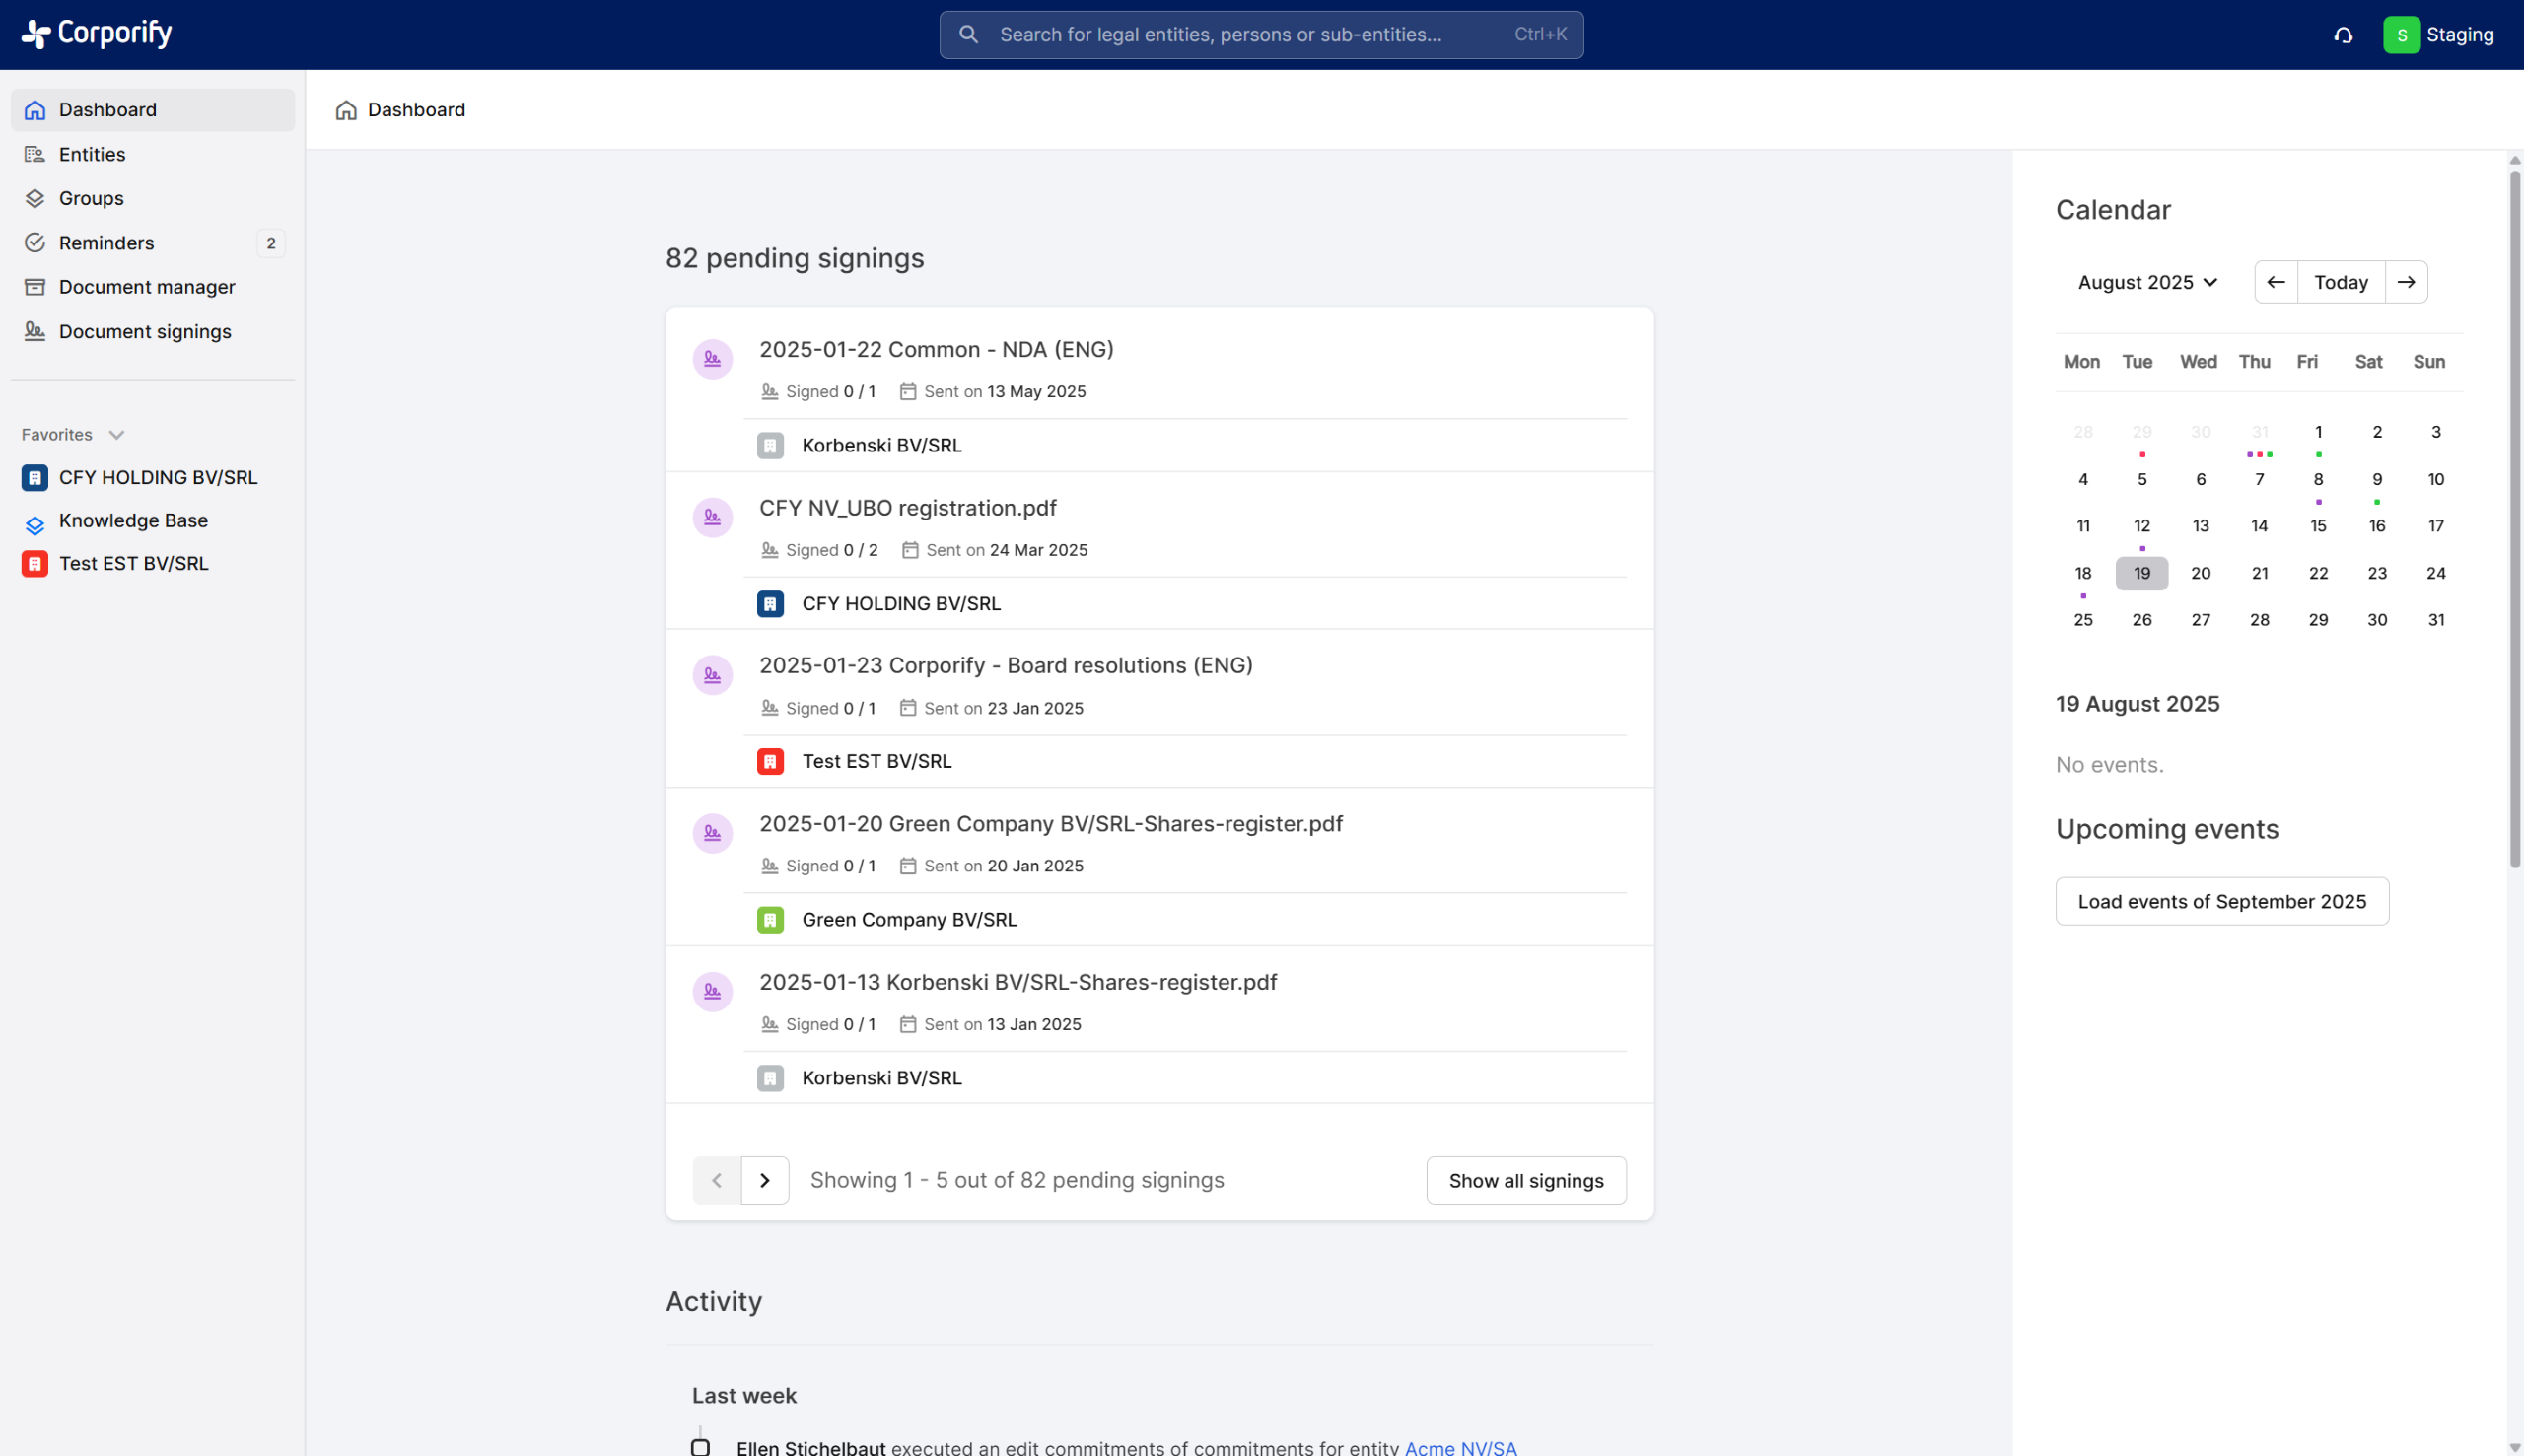This screenshot has width=2524, height=1456.
Task: Click the Test EST red building icon in favorites
Action: pos(35,564)
